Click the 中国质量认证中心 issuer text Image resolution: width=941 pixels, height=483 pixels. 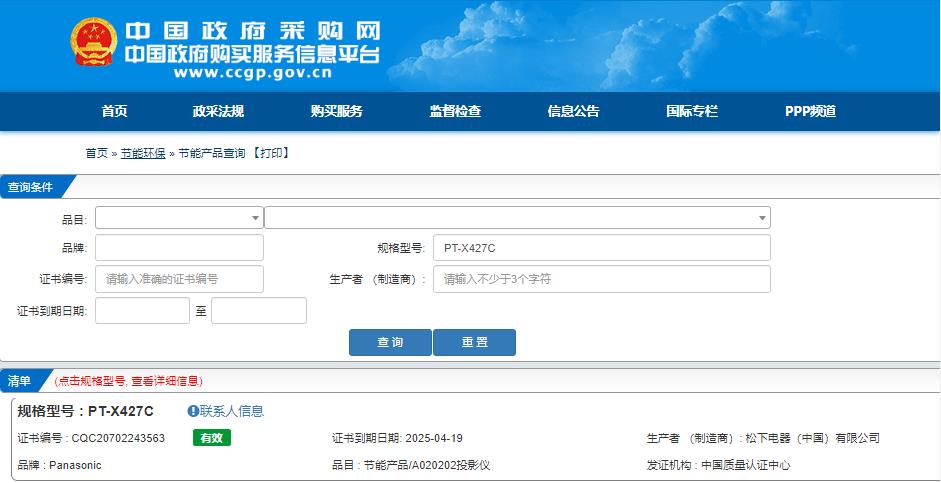746,465
